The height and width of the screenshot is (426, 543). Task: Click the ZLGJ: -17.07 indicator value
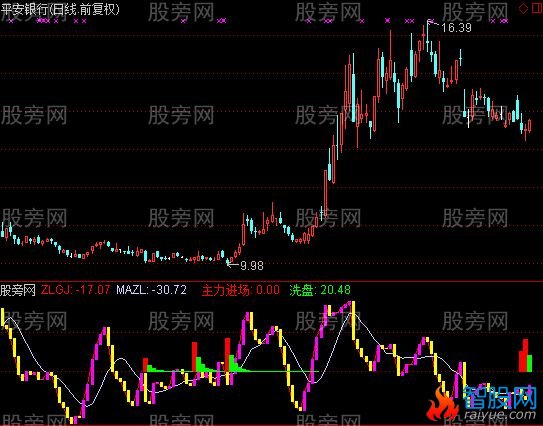tap(75, 290)
